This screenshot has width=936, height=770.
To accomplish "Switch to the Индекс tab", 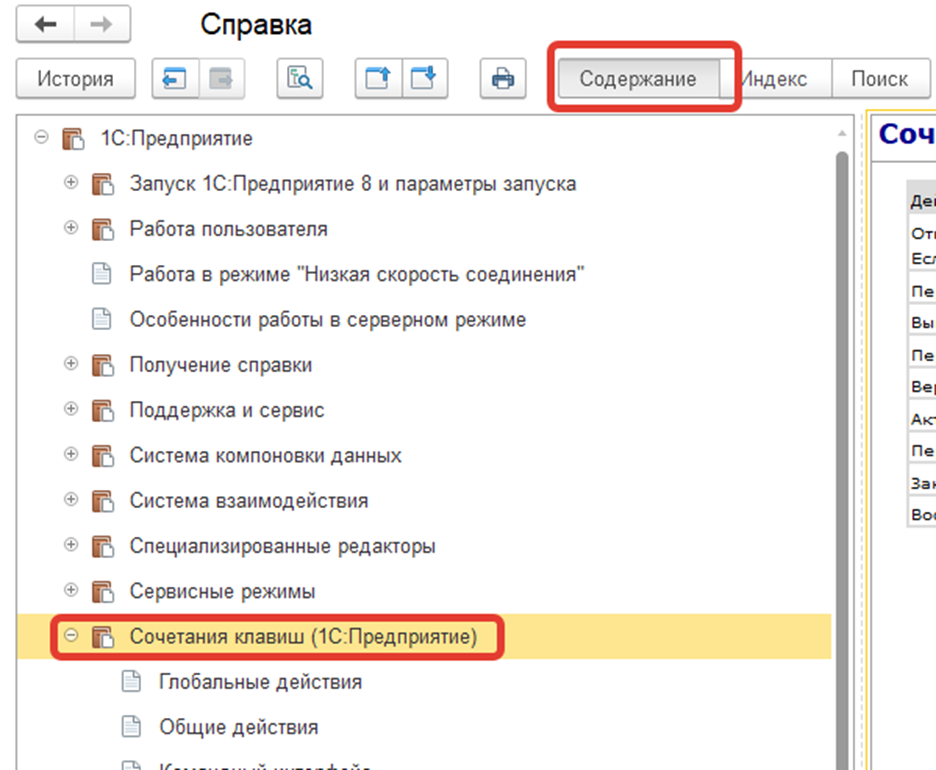I will click(775, 78).
